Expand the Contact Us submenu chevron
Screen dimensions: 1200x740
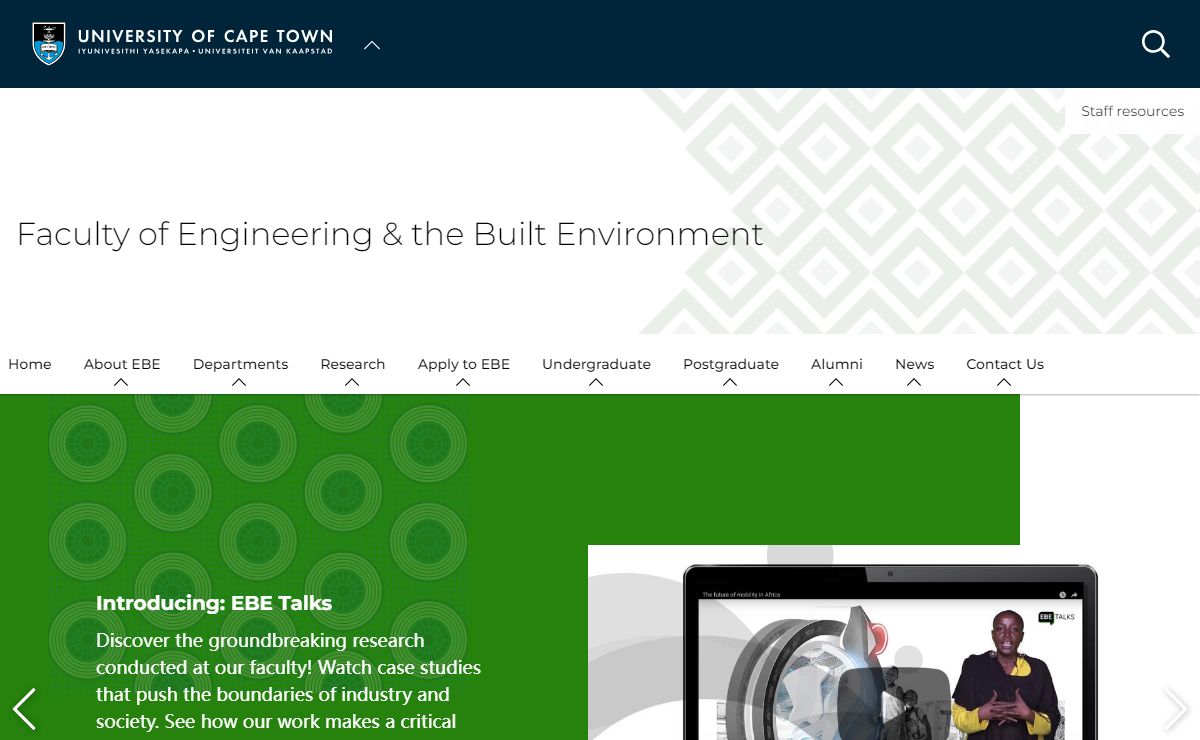tap(1004, 382)
